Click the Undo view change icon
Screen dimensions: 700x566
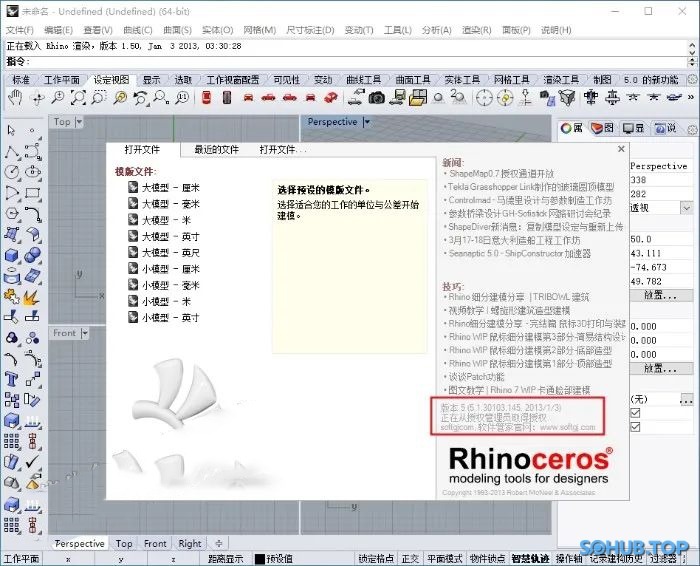click(141, 98)
